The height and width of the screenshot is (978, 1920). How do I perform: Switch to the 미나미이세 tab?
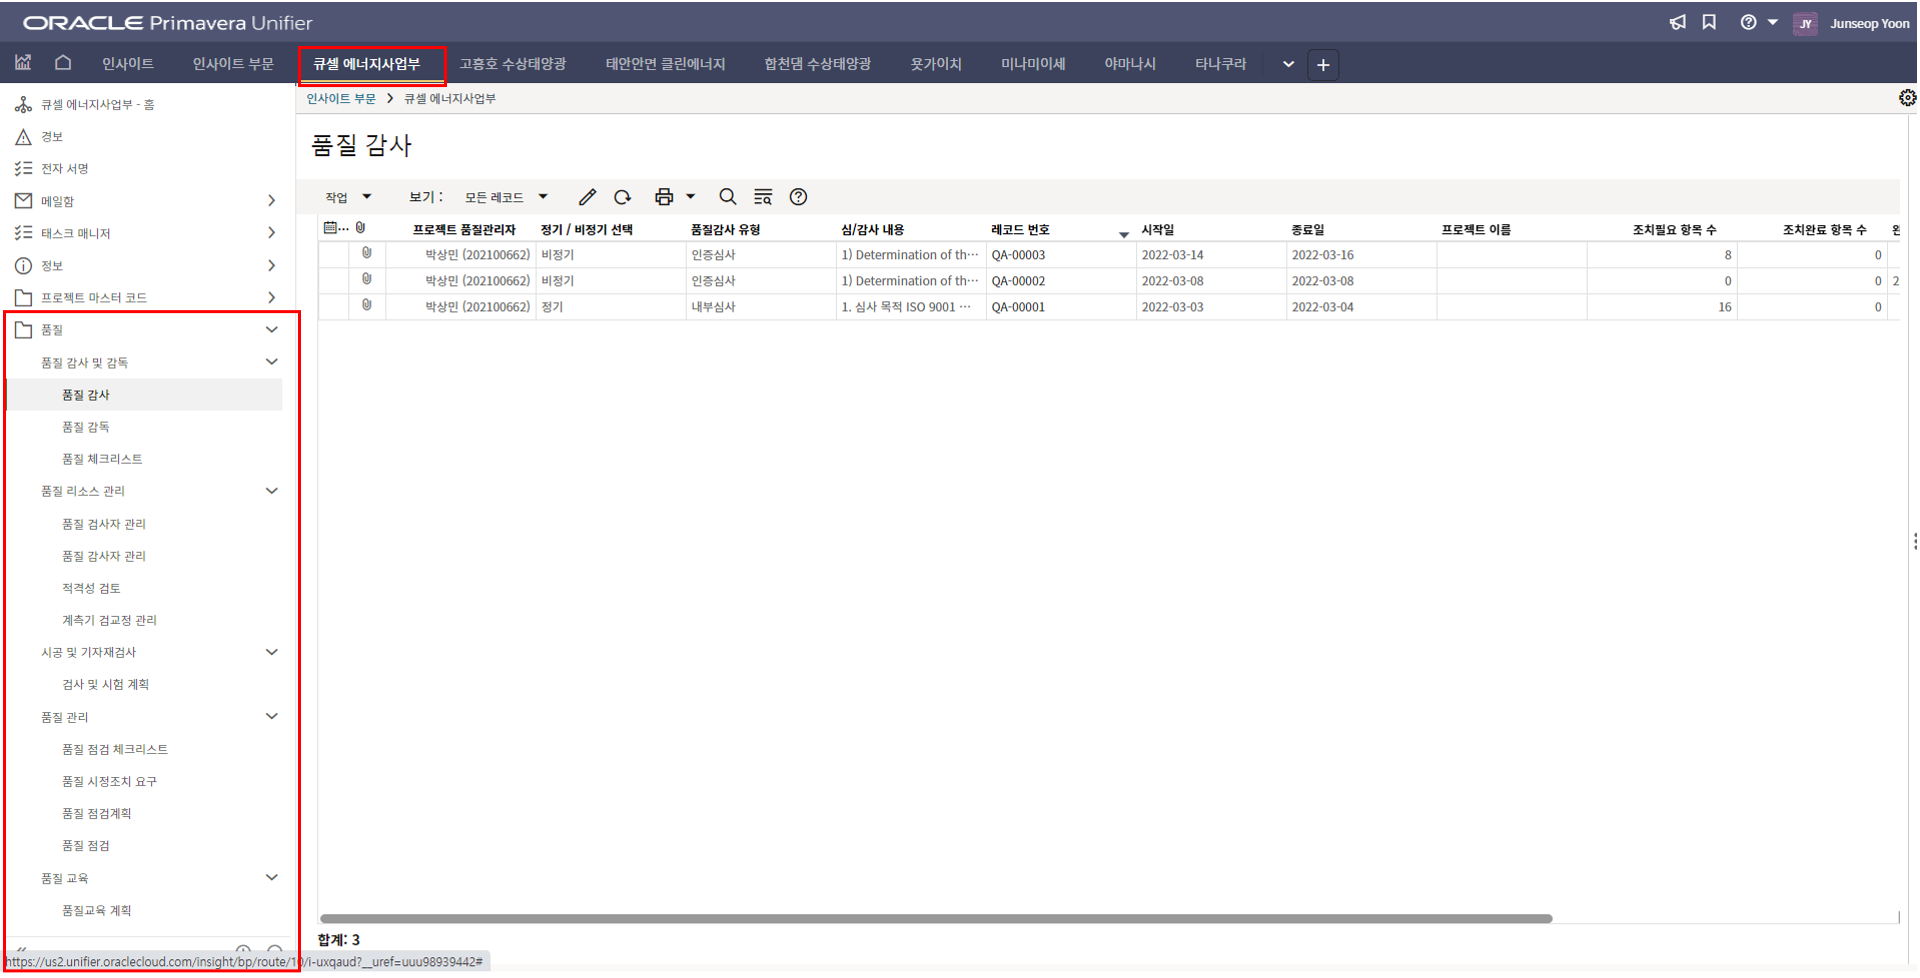(x=1032, y=64)
